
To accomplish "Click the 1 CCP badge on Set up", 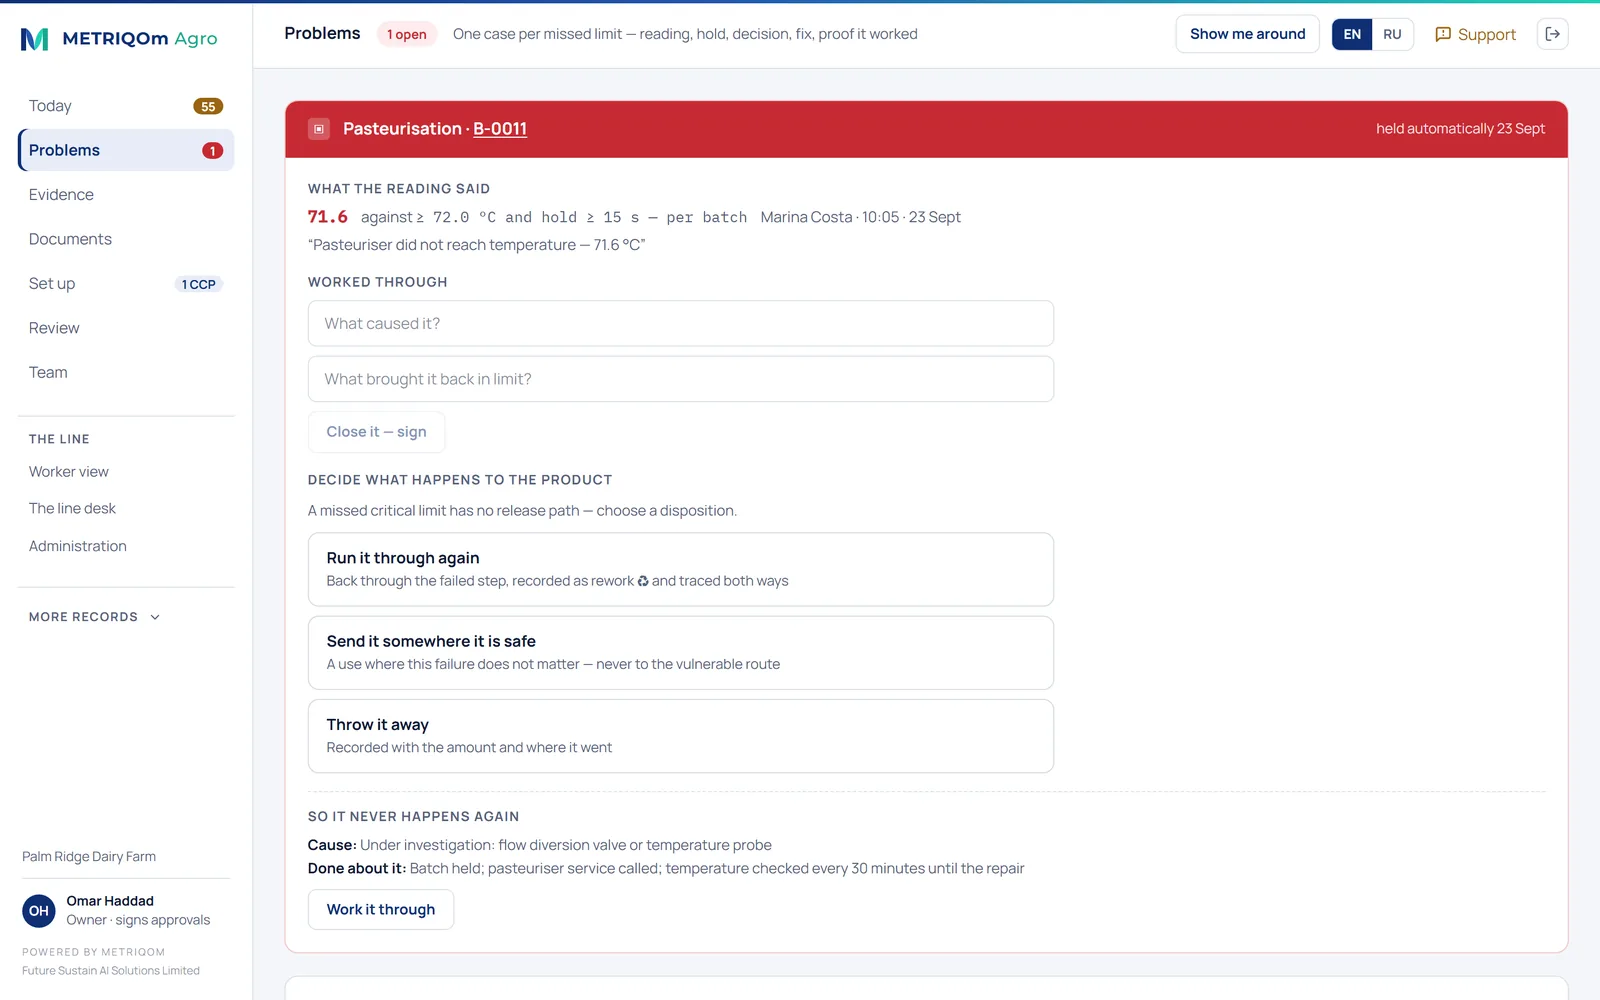I will [x=198, y=284].
